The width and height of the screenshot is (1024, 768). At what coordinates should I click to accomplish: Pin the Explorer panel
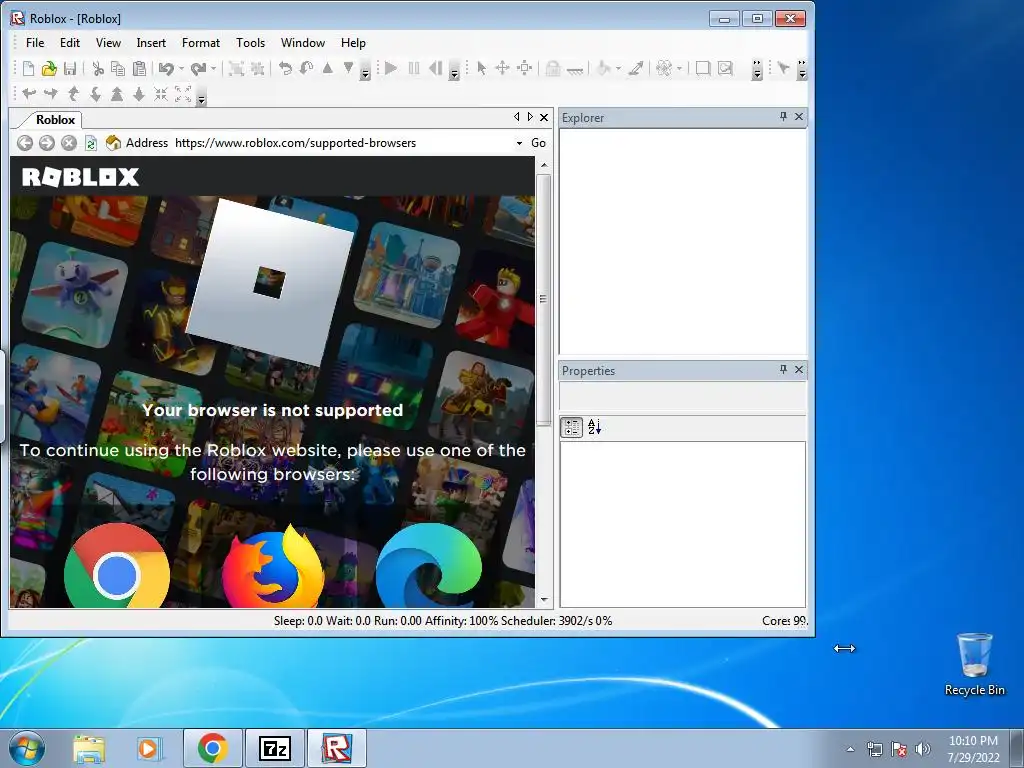pos(783,117)
